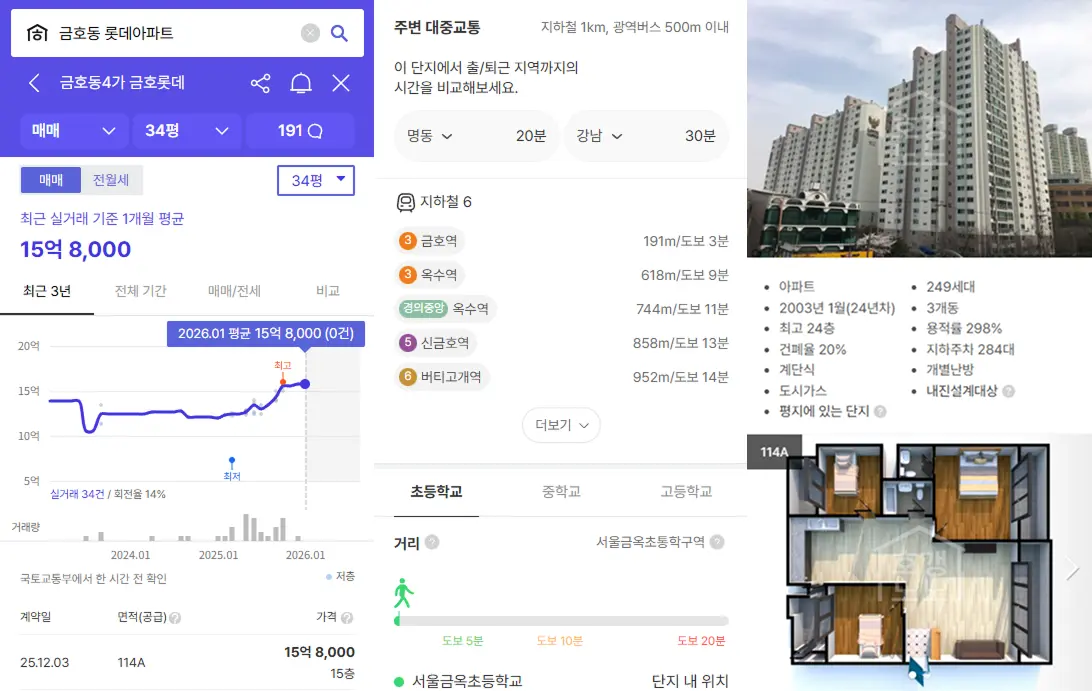Open the 34평 size dropdown in header
Viewport: 1092px width, 691px height.
(x=187, y=131)
